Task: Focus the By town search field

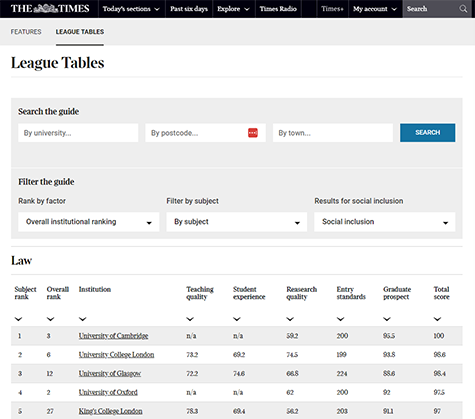Action: pos(333,133)
